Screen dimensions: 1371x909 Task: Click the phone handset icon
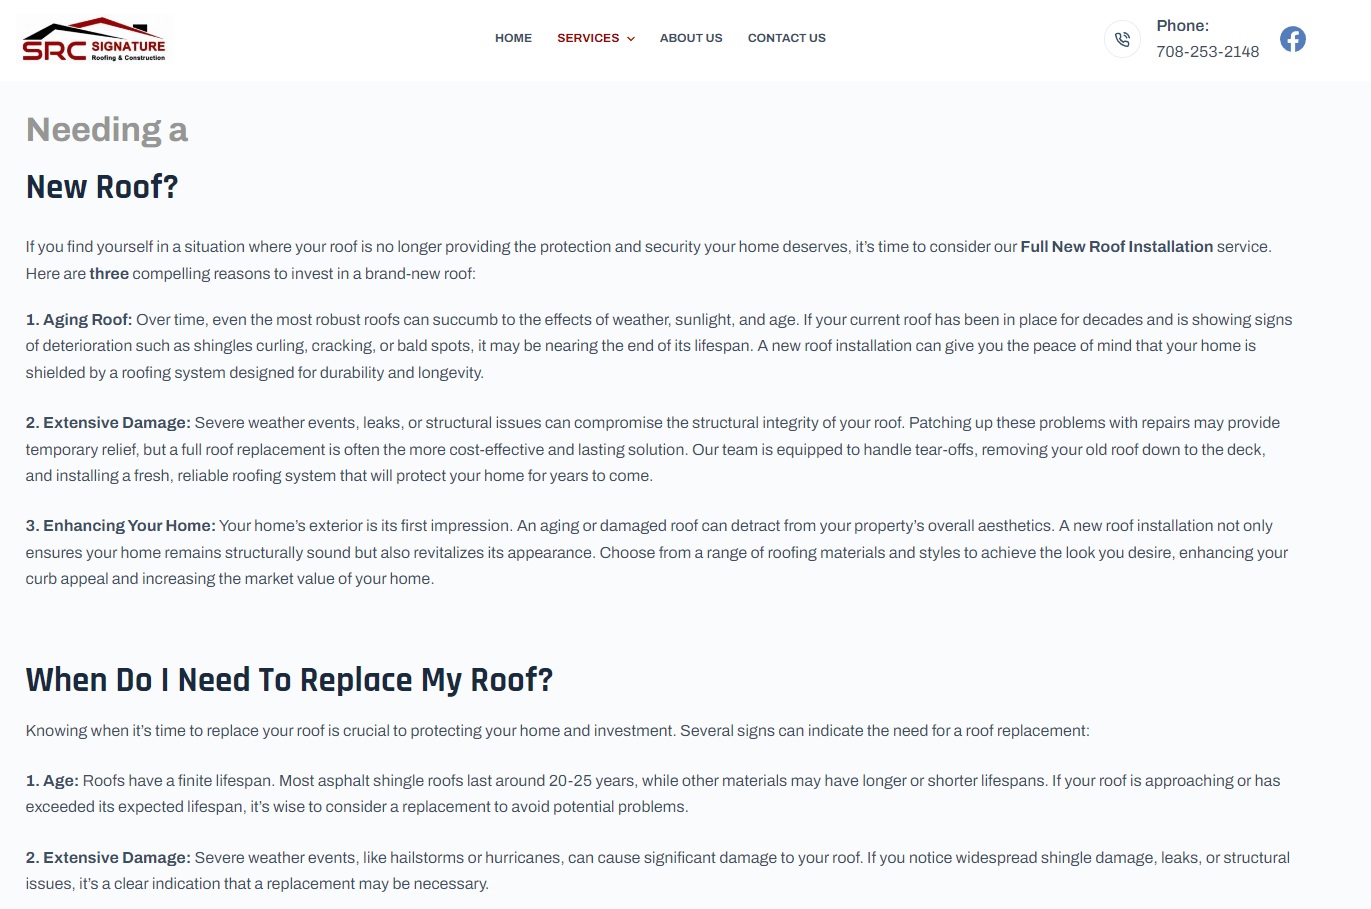click(x=1122, y=39)
